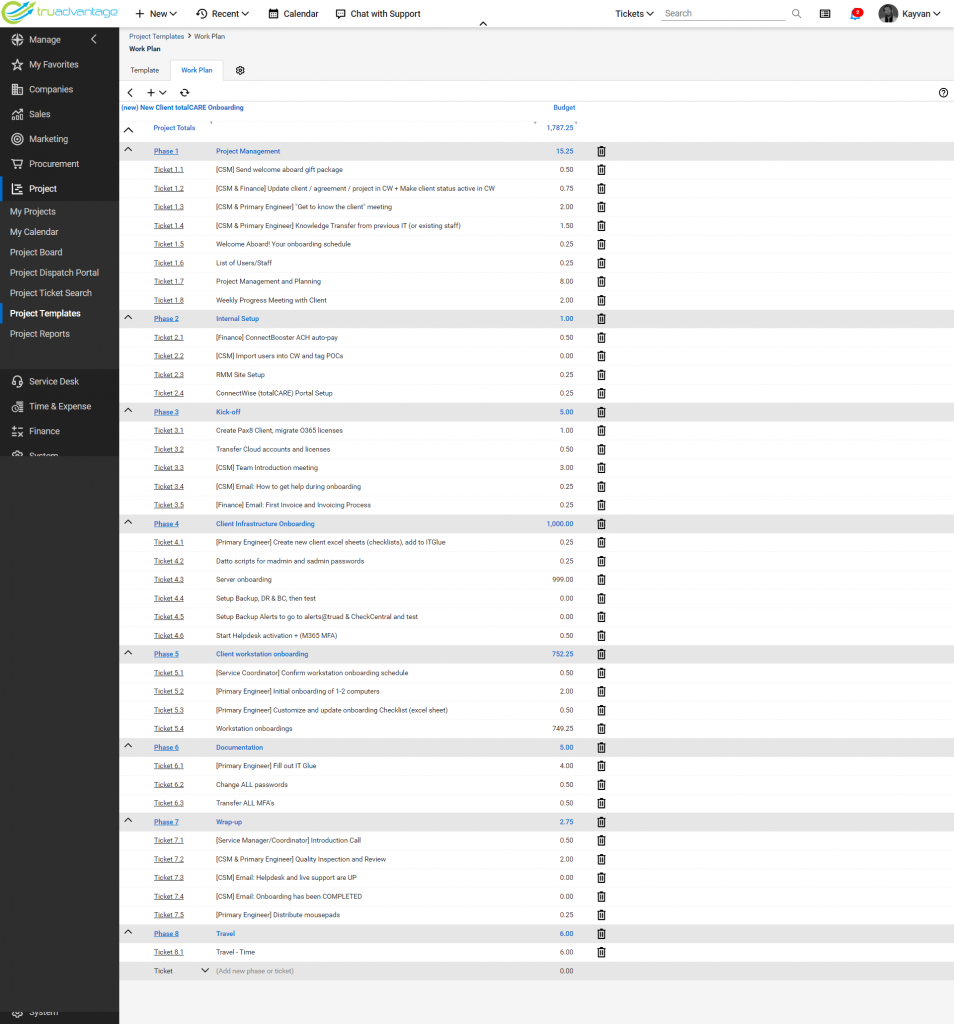
Task: Open the work plan settings gear
Action: [240, 71]
